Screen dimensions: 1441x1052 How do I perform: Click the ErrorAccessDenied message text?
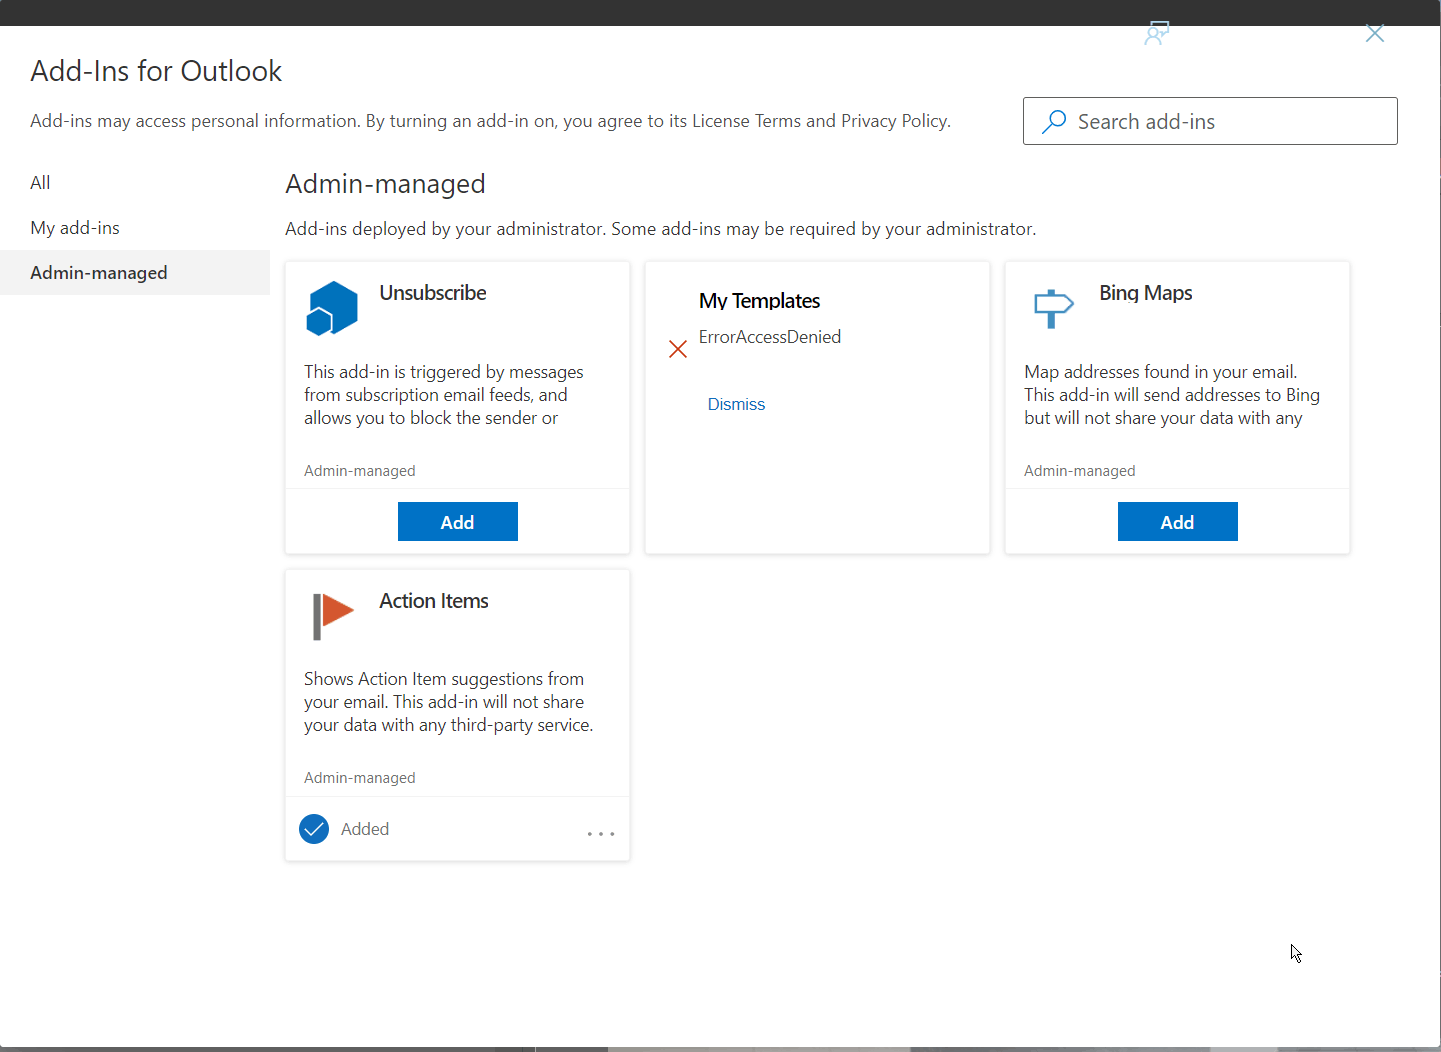770,337
